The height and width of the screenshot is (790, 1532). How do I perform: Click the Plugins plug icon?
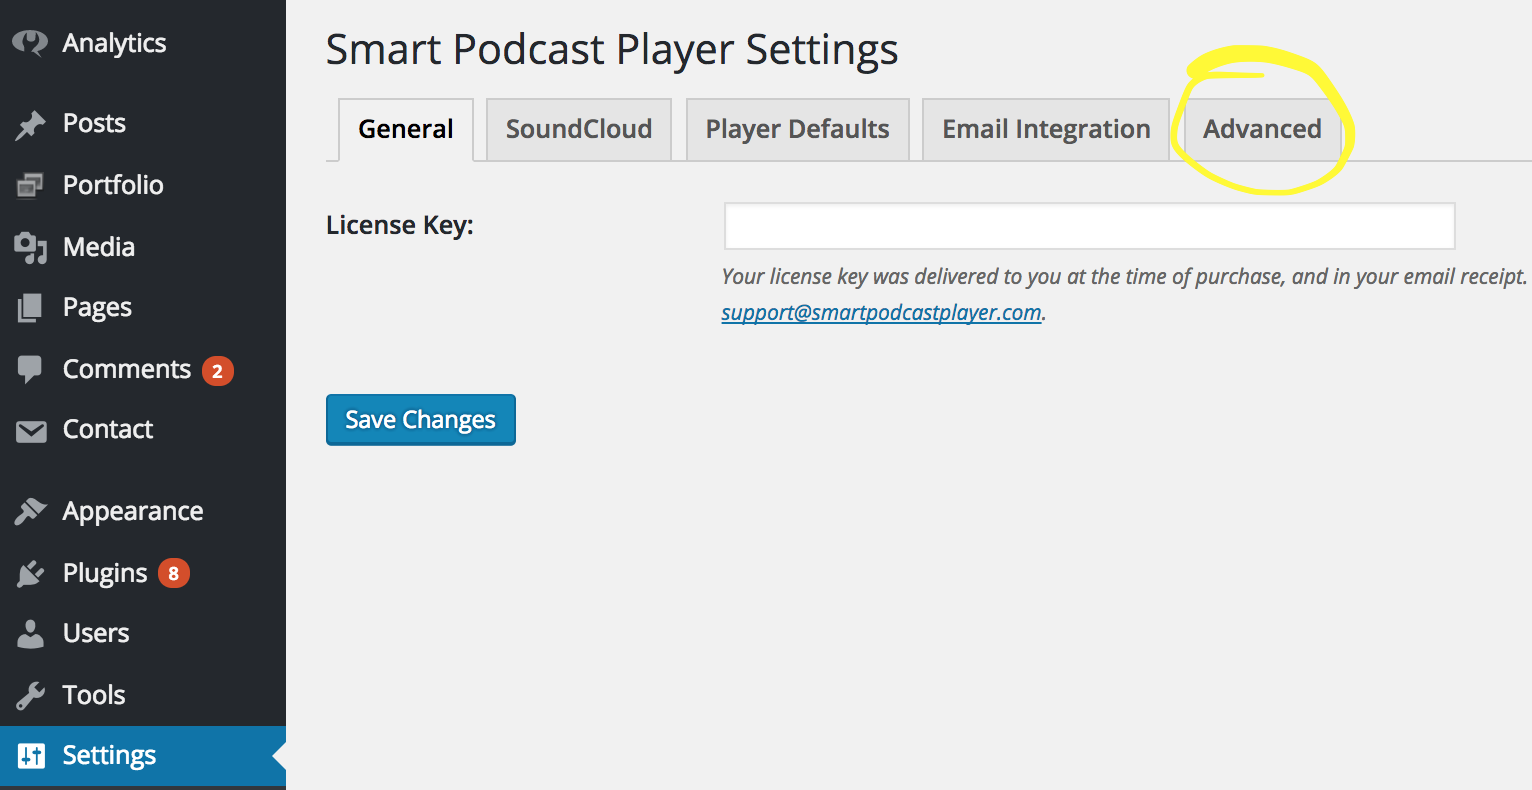(30, 574)
